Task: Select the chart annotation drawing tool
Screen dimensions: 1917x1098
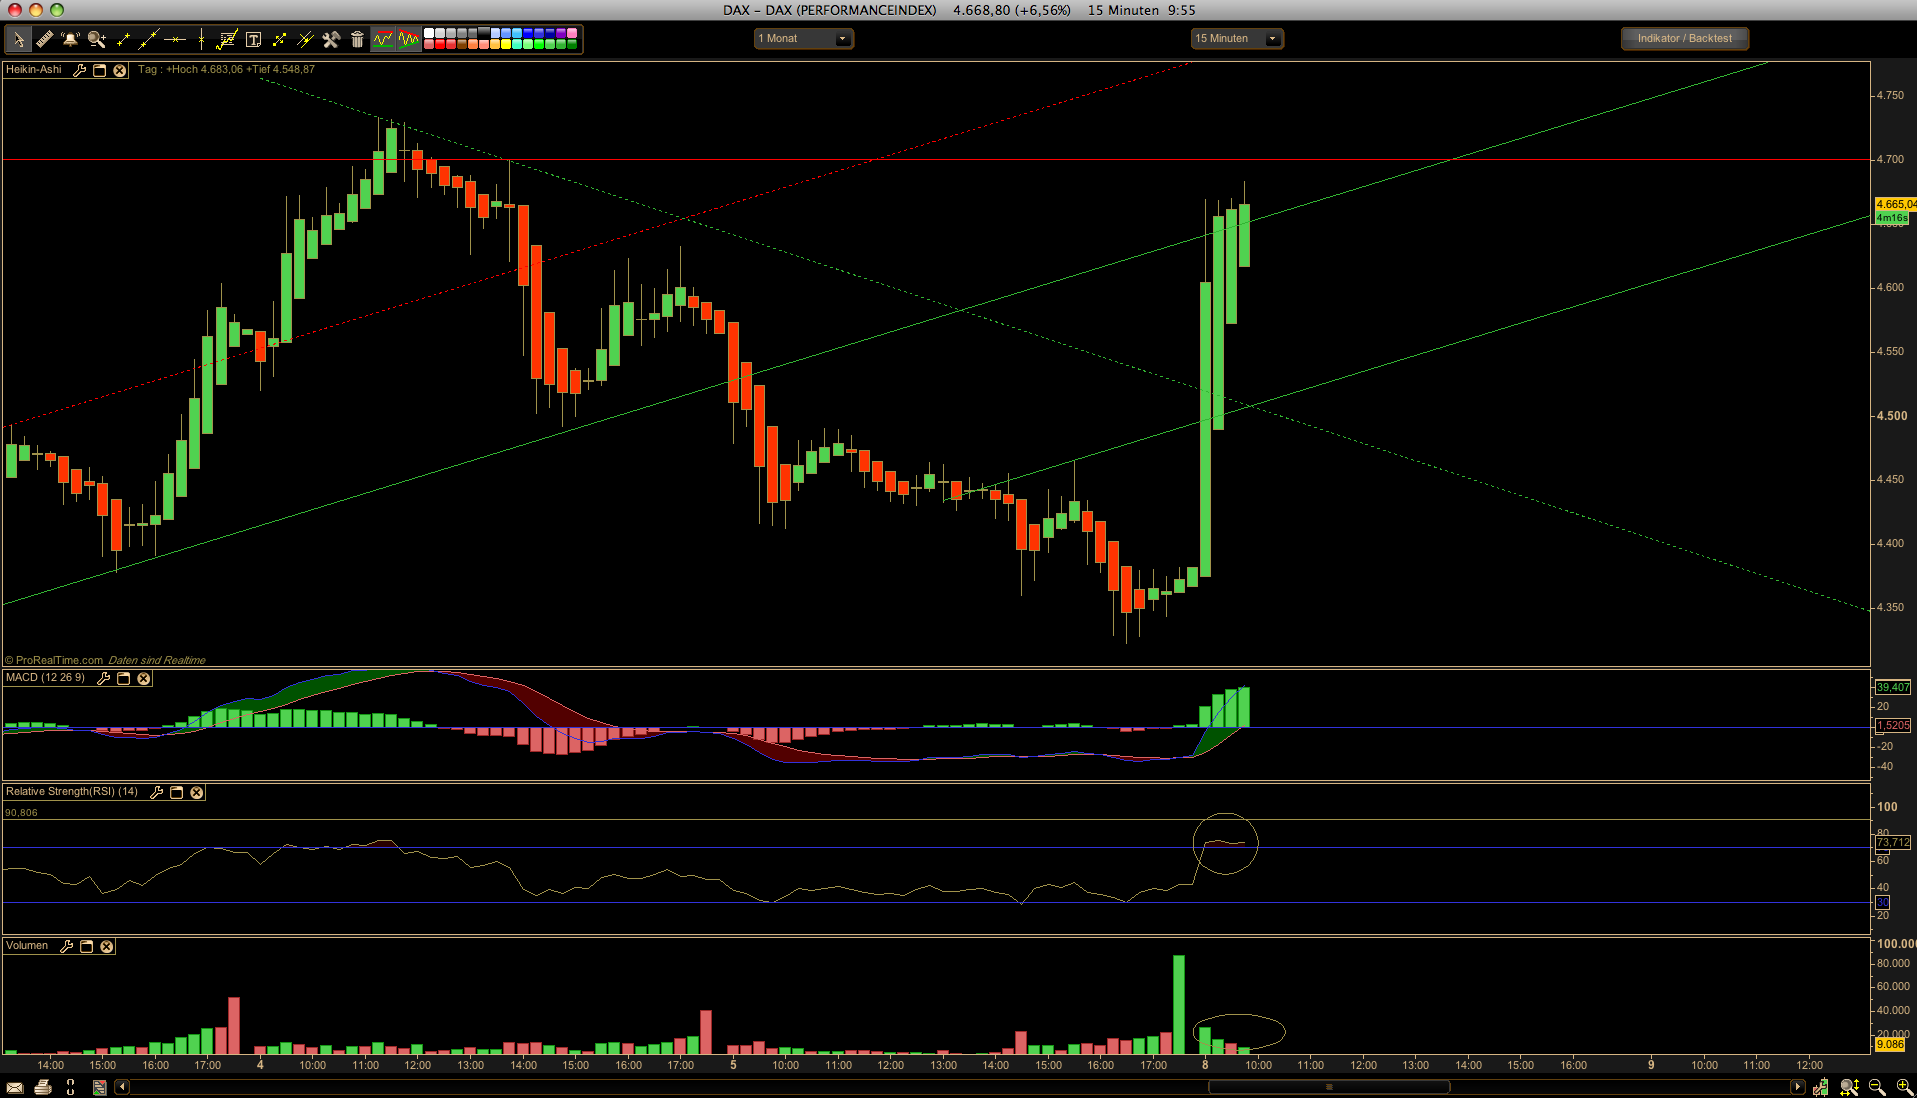Action: [x=227, y=39]
